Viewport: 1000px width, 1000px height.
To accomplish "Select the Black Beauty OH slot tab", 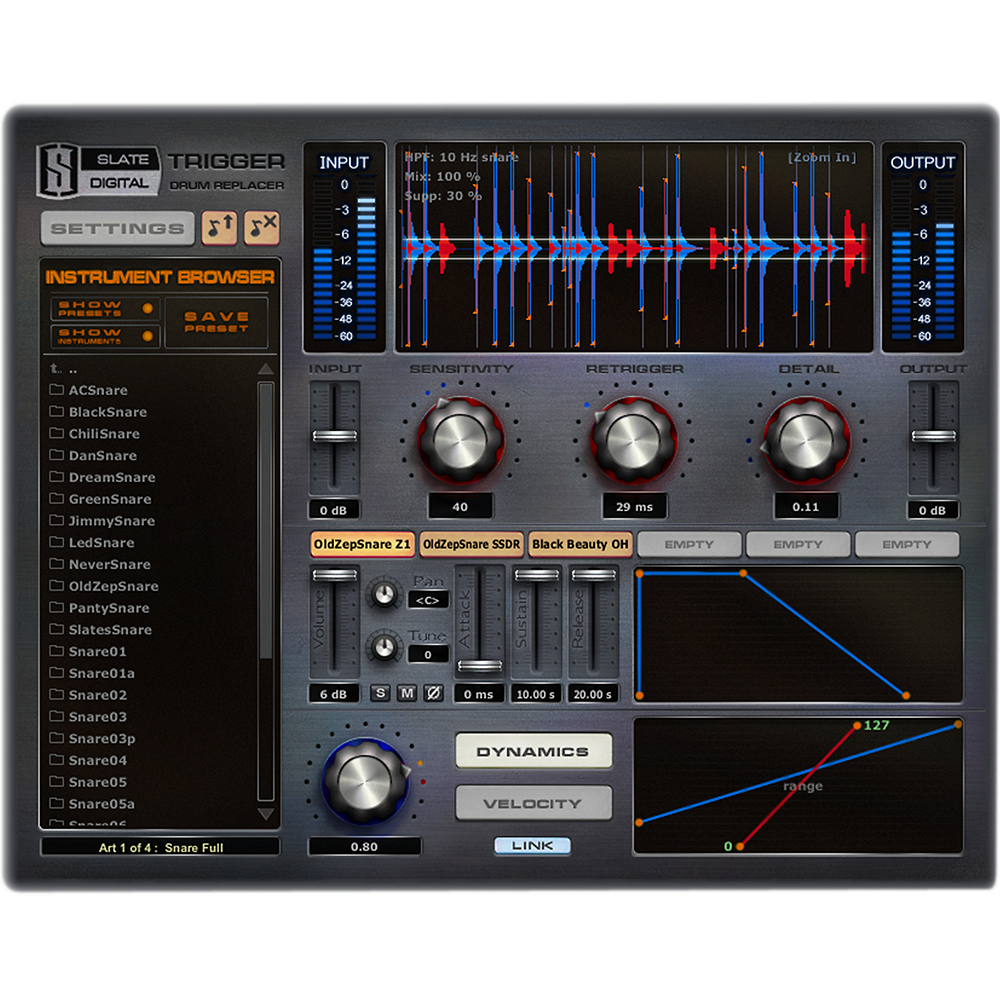I will [x=580, y=545].
